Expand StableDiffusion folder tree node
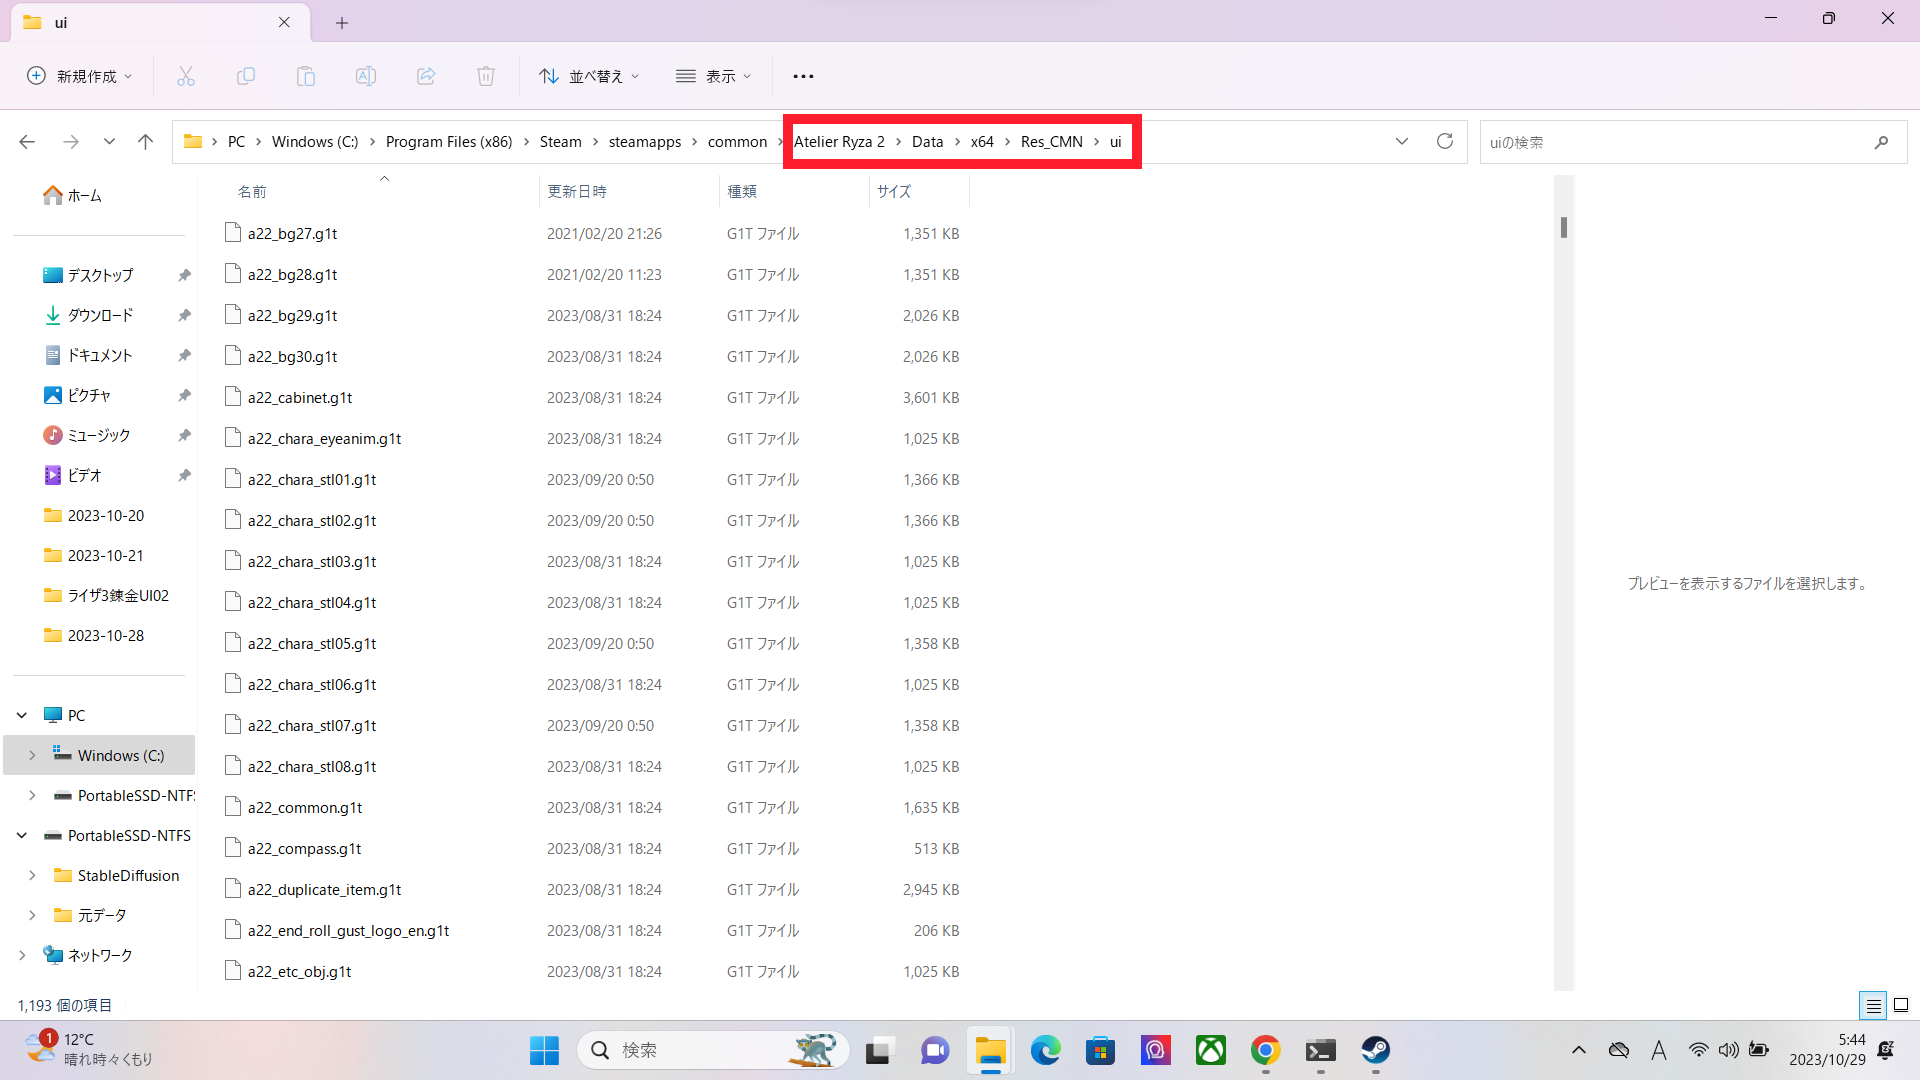The image size is (1920, 1080). coord(32,875)
